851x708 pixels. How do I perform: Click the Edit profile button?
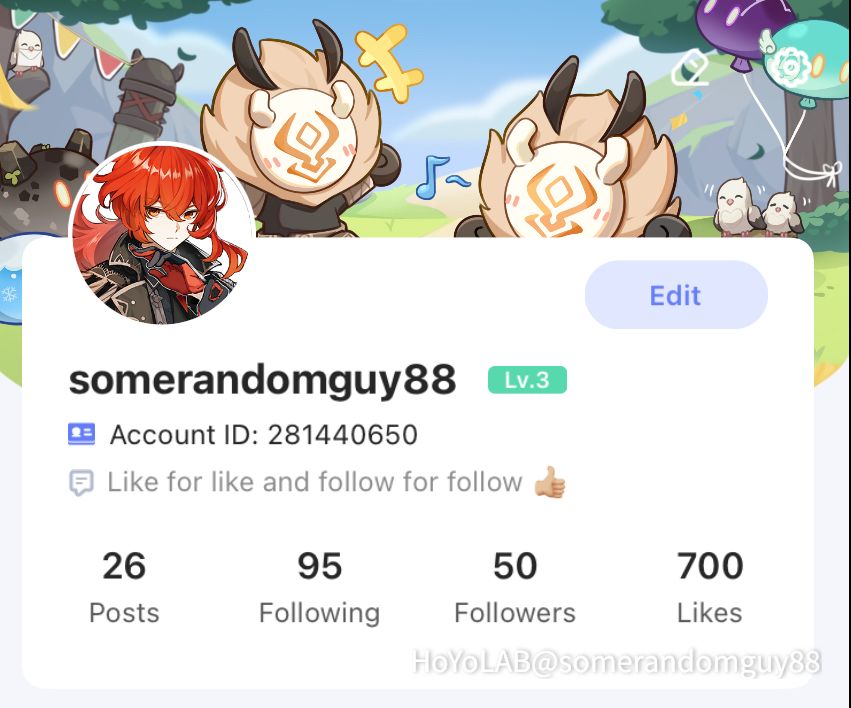(x=676, y=295)
